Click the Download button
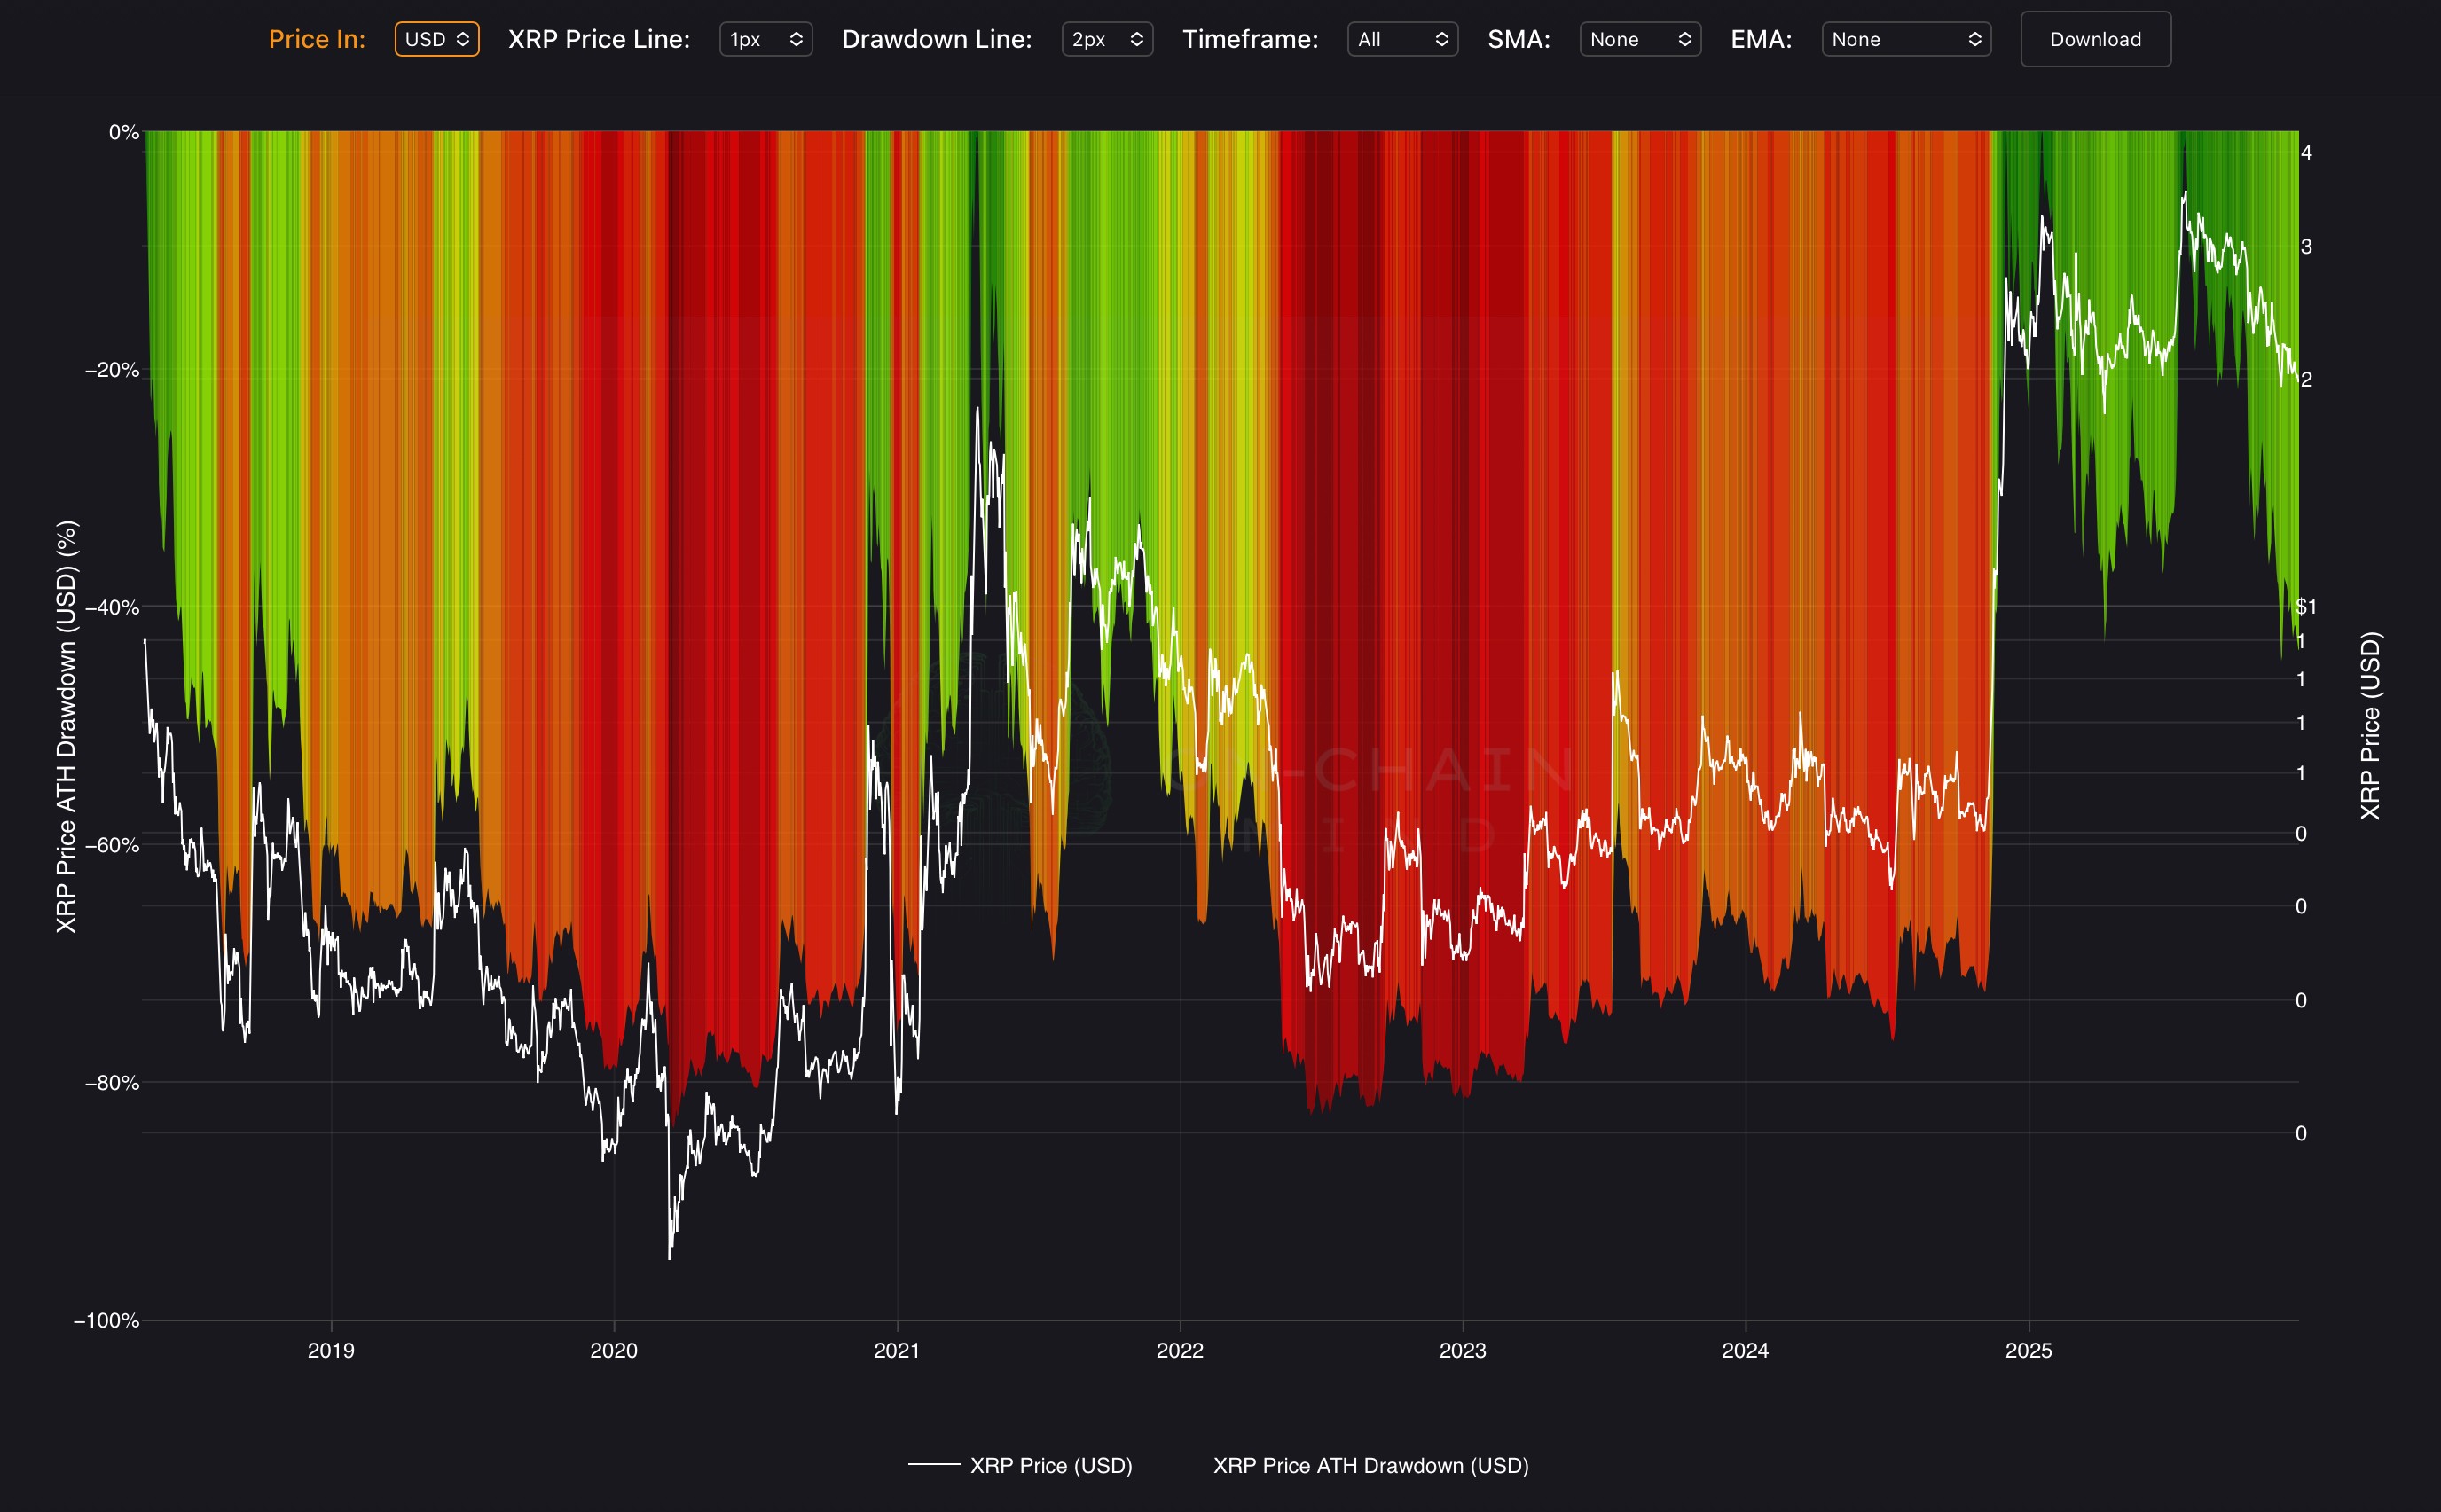Viewport: 2441px width, 1512px height. [2095, 39]
